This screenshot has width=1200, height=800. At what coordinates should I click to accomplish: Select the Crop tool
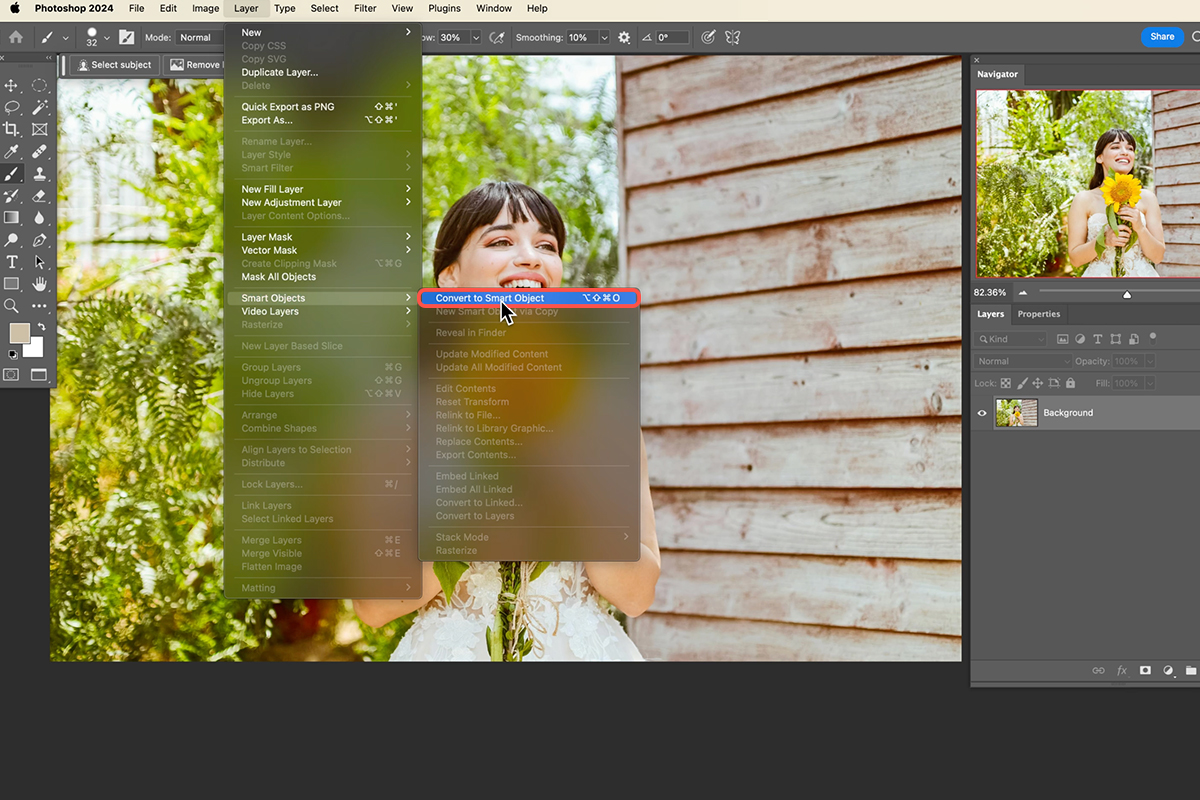(x=13, y=129)
